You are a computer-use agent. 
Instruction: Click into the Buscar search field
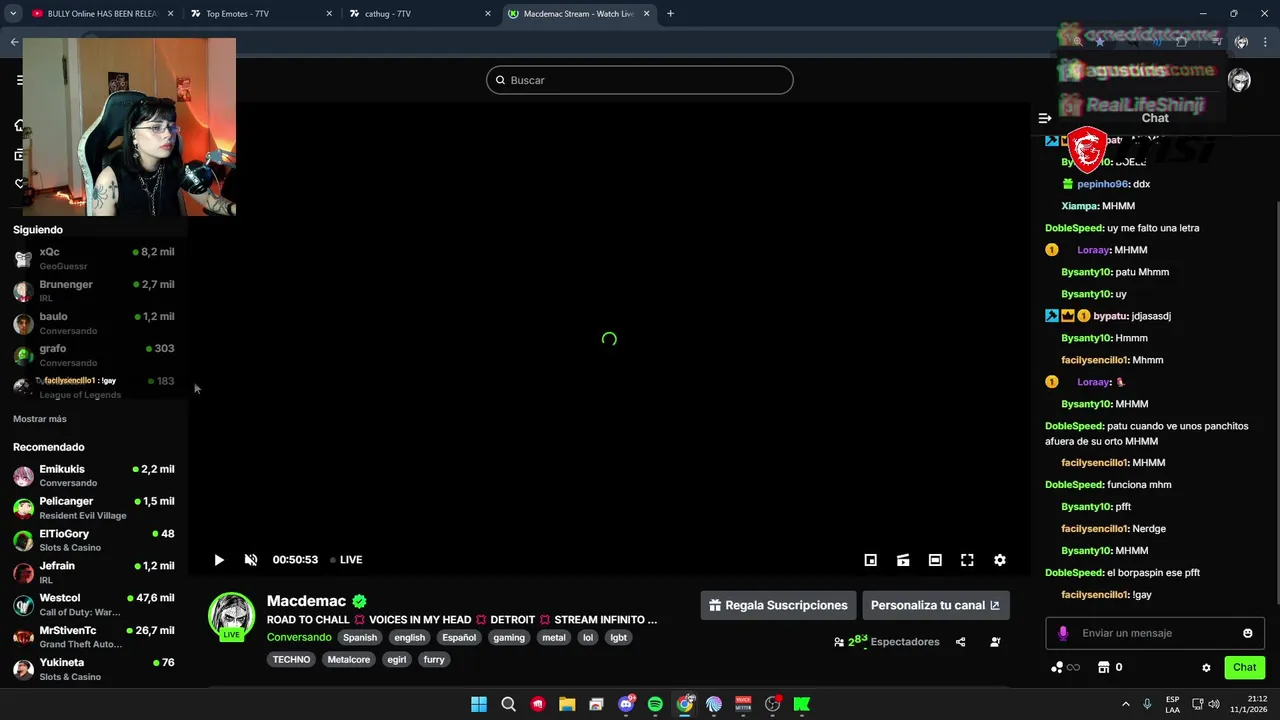[x=640, y=80]
